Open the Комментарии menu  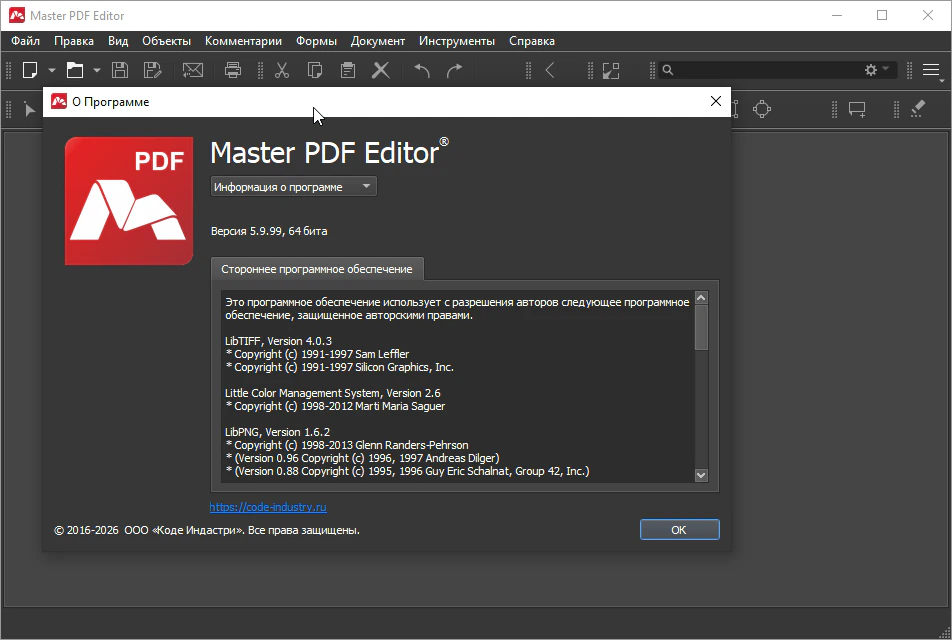pos(243,41)
